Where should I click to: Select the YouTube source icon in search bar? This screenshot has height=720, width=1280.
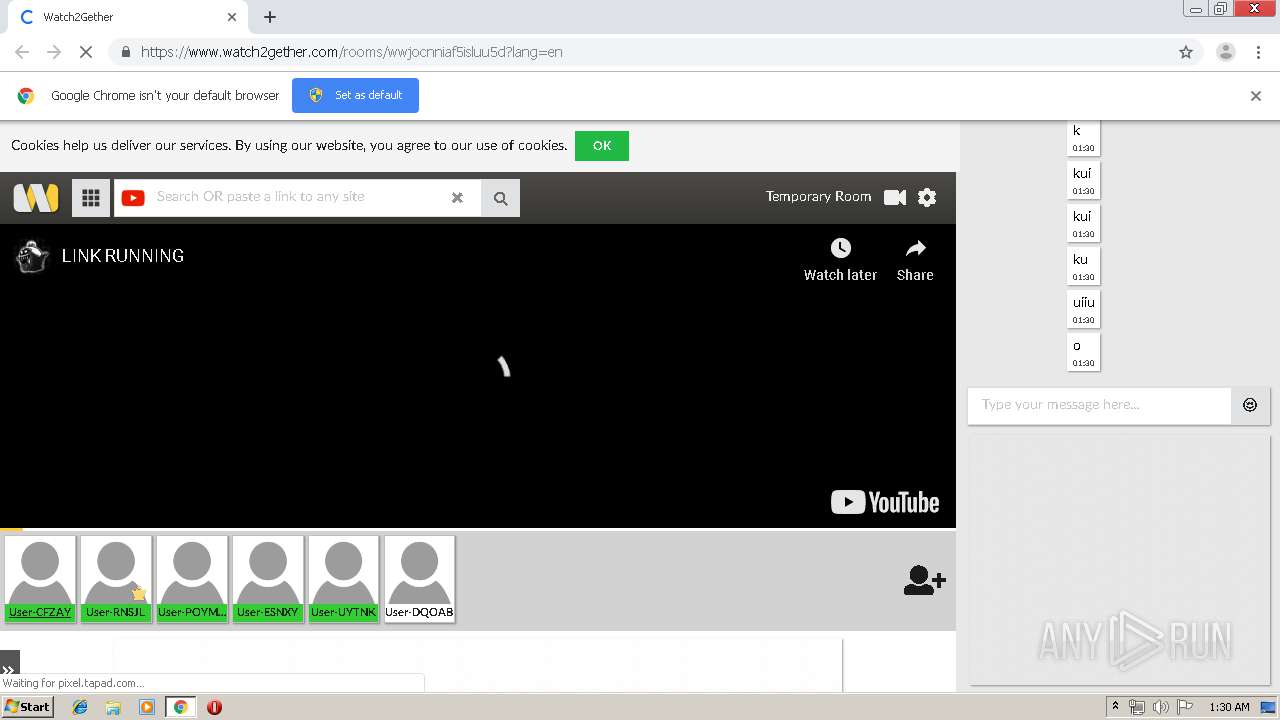133,198
